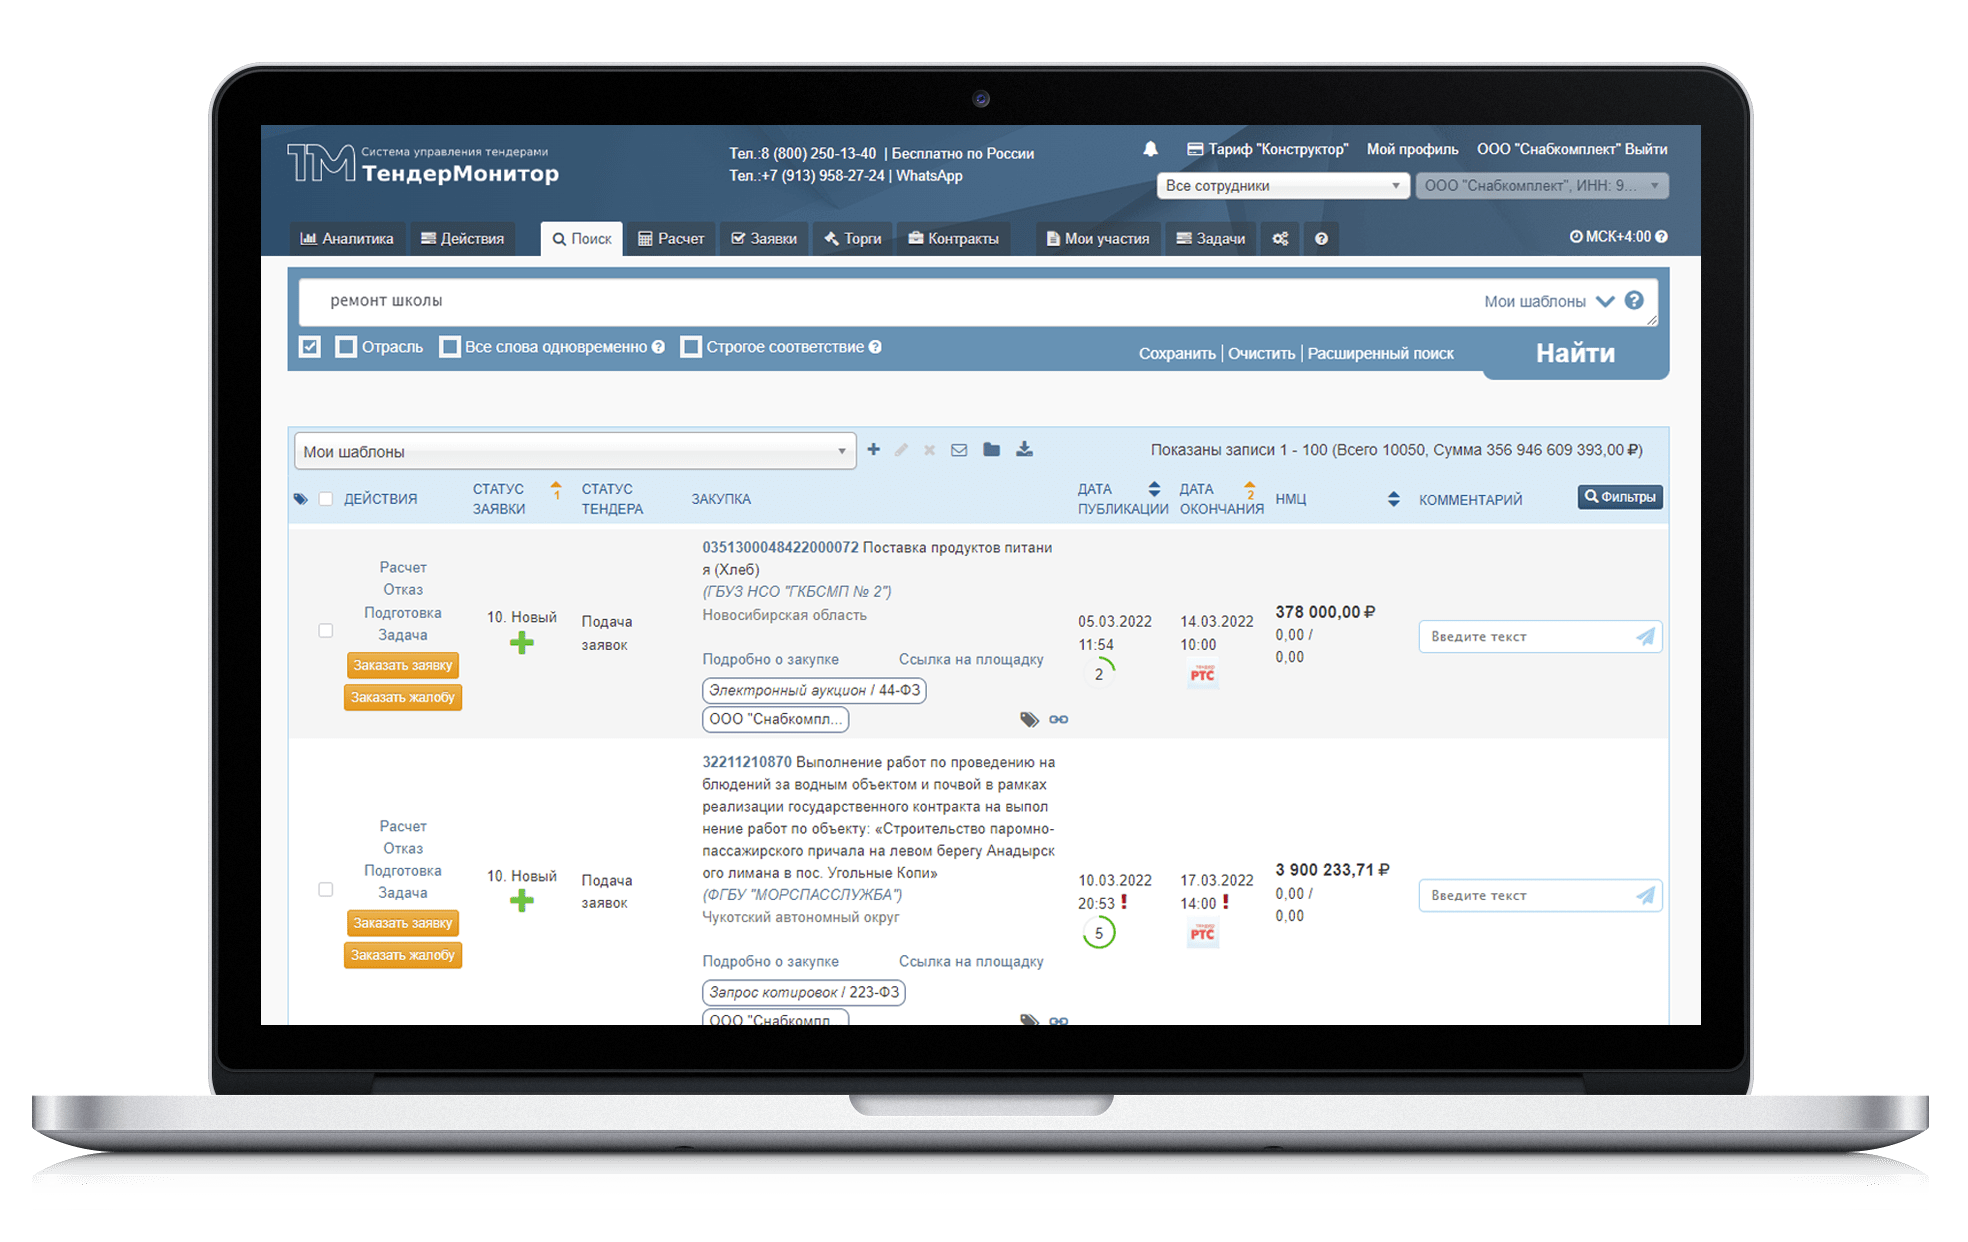The height and width of the screenshot is (1242, 1968).
Task: Send comment in 3 900 233,71 row
Action: click(1645, 895)
